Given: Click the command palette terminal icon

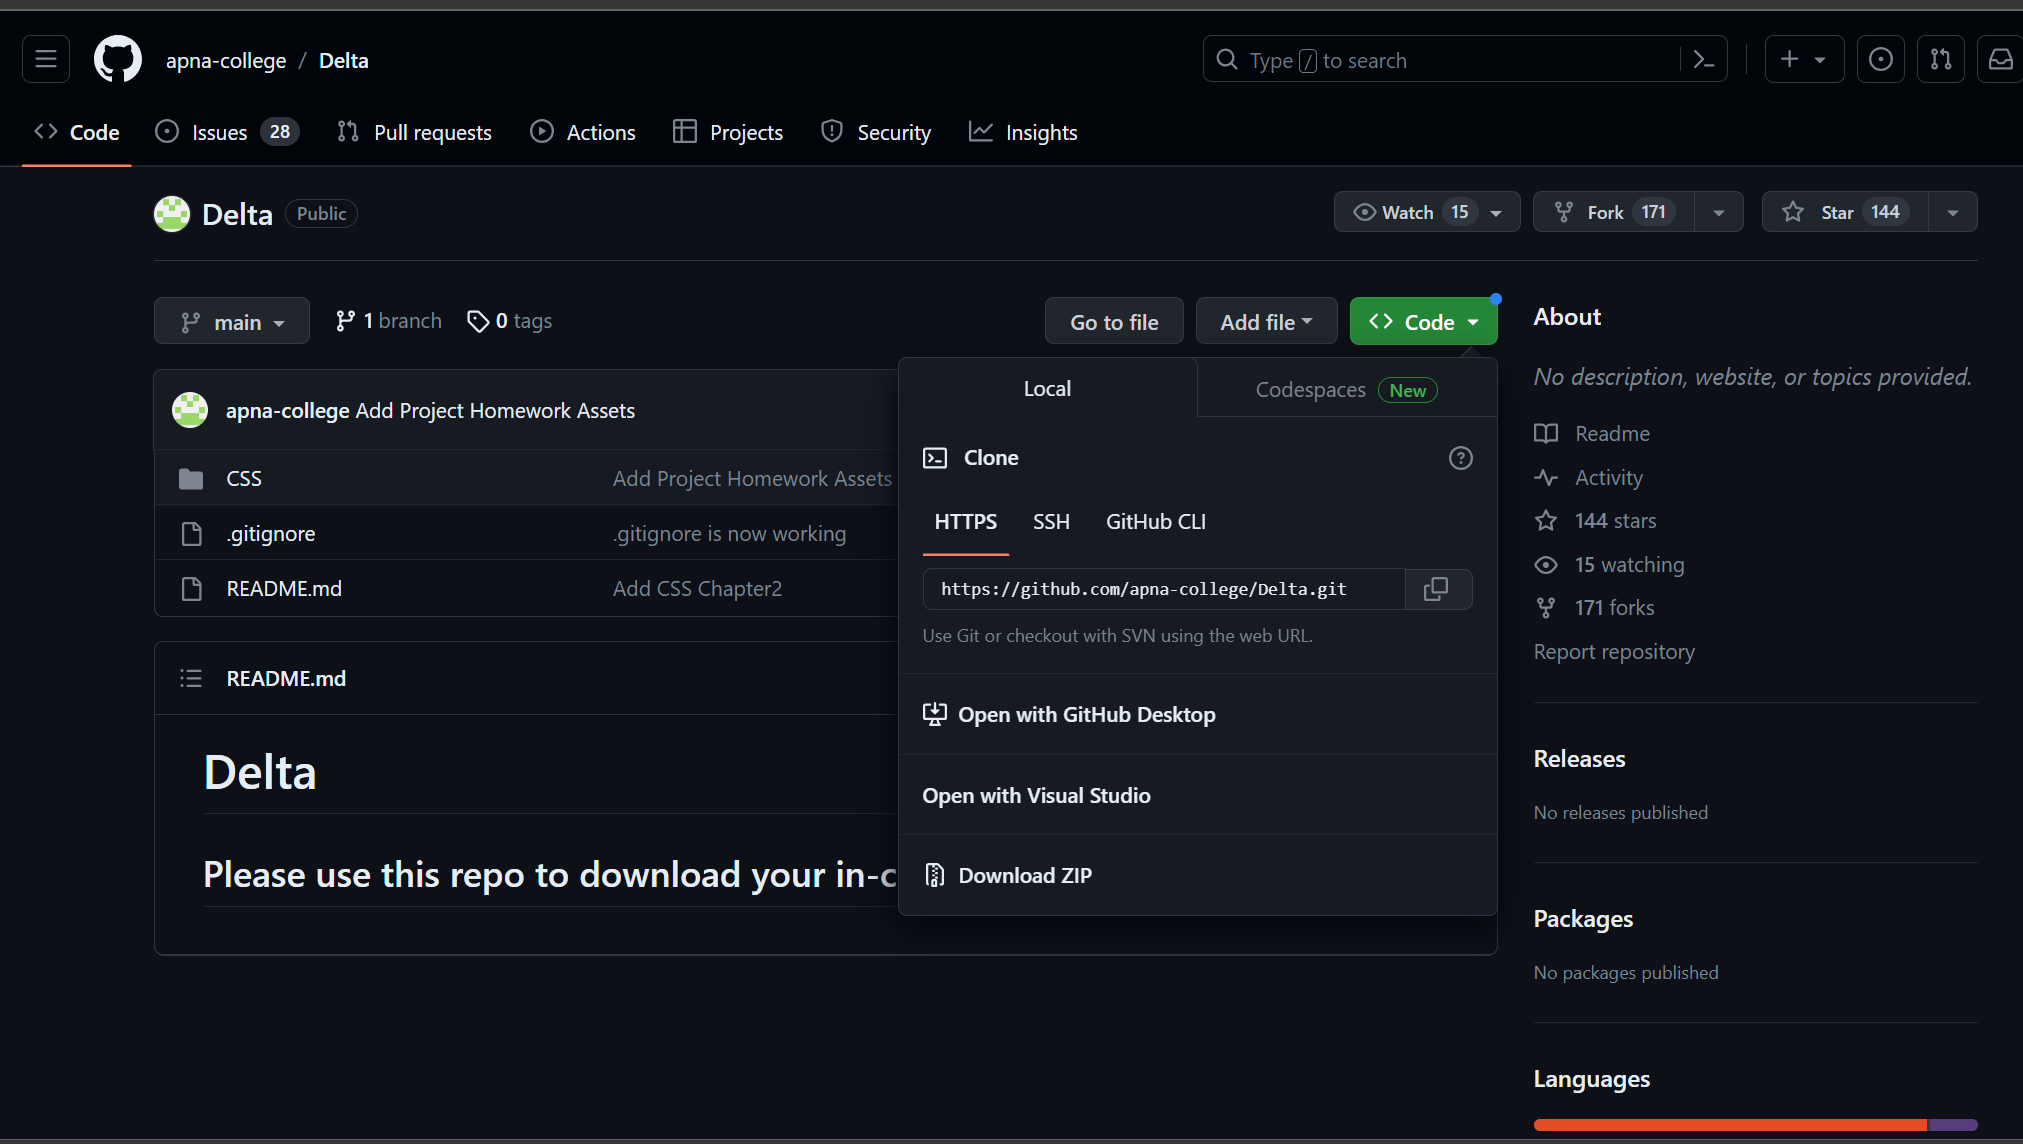Looking at the screenshot, I should click(1704, 59).
